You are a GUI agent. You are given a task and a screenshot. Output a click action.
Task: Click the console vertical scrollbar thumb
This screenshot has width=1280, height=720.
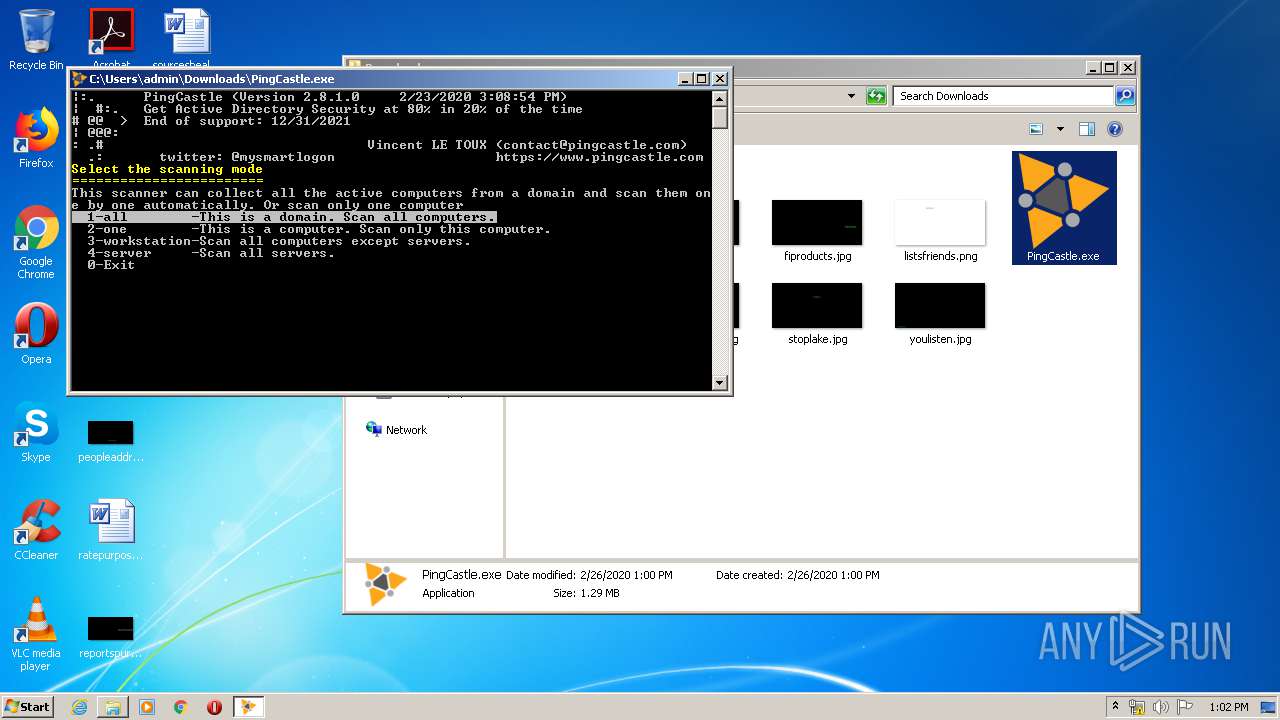[x=719, y=116]
